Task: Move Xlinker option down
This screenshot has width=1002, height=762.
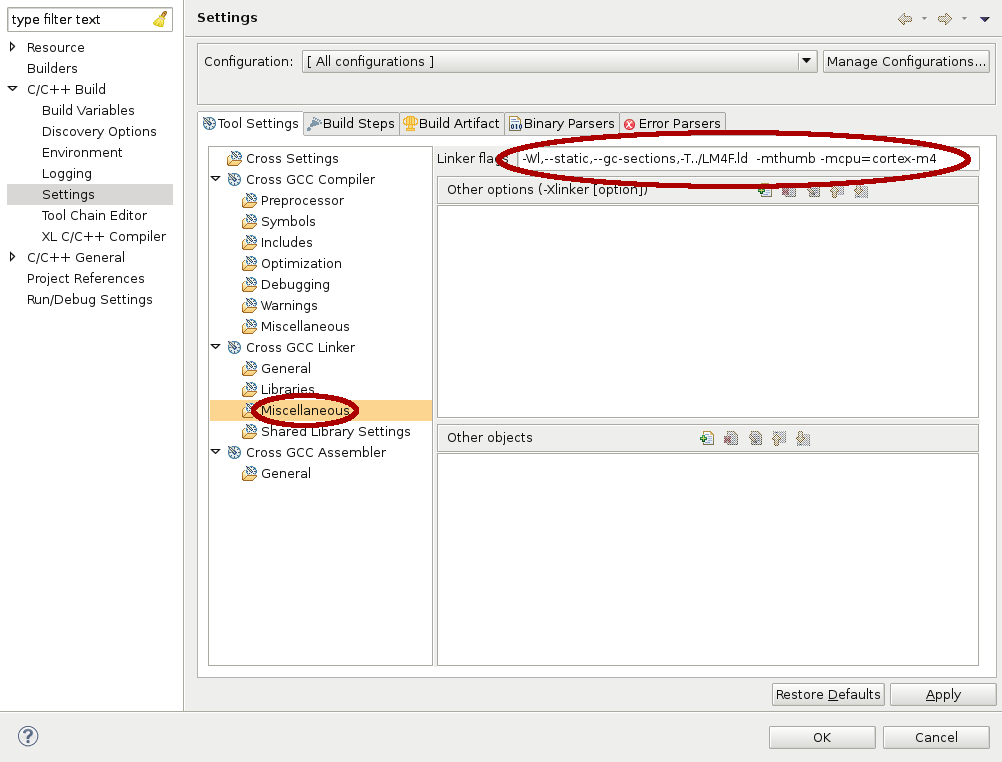Action: tap(861, 191)
